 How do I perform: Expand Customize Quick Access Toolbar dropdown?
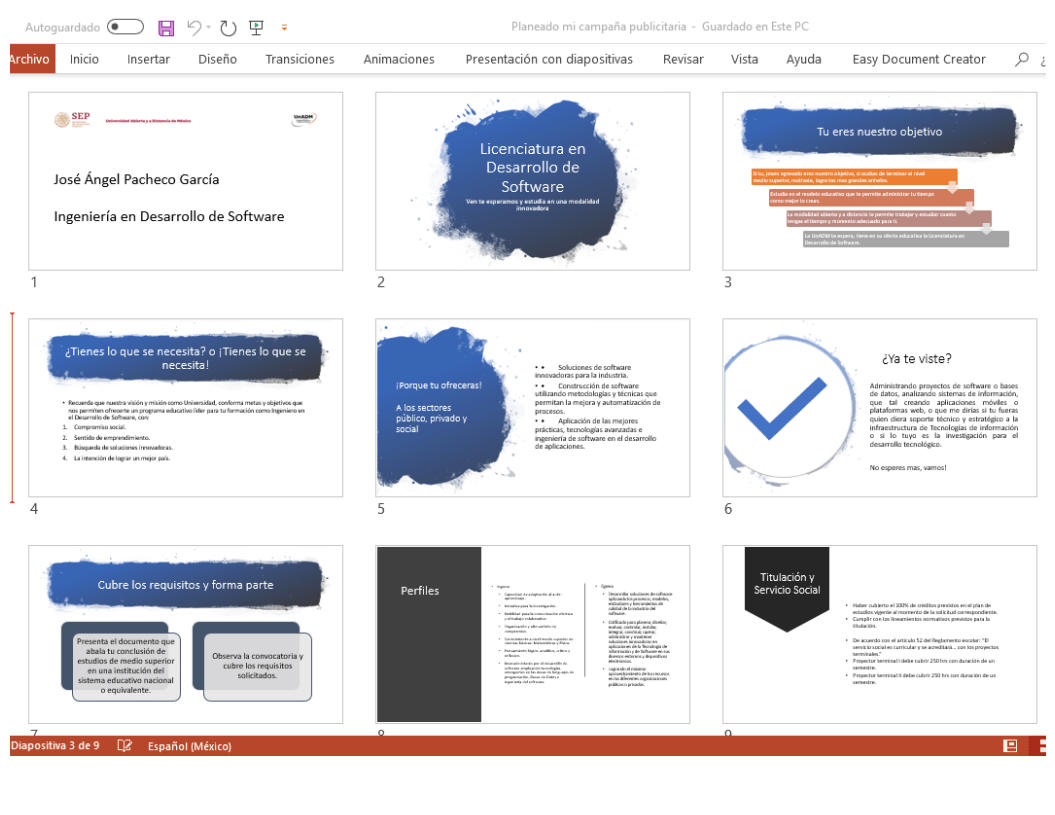coord(284,28)
